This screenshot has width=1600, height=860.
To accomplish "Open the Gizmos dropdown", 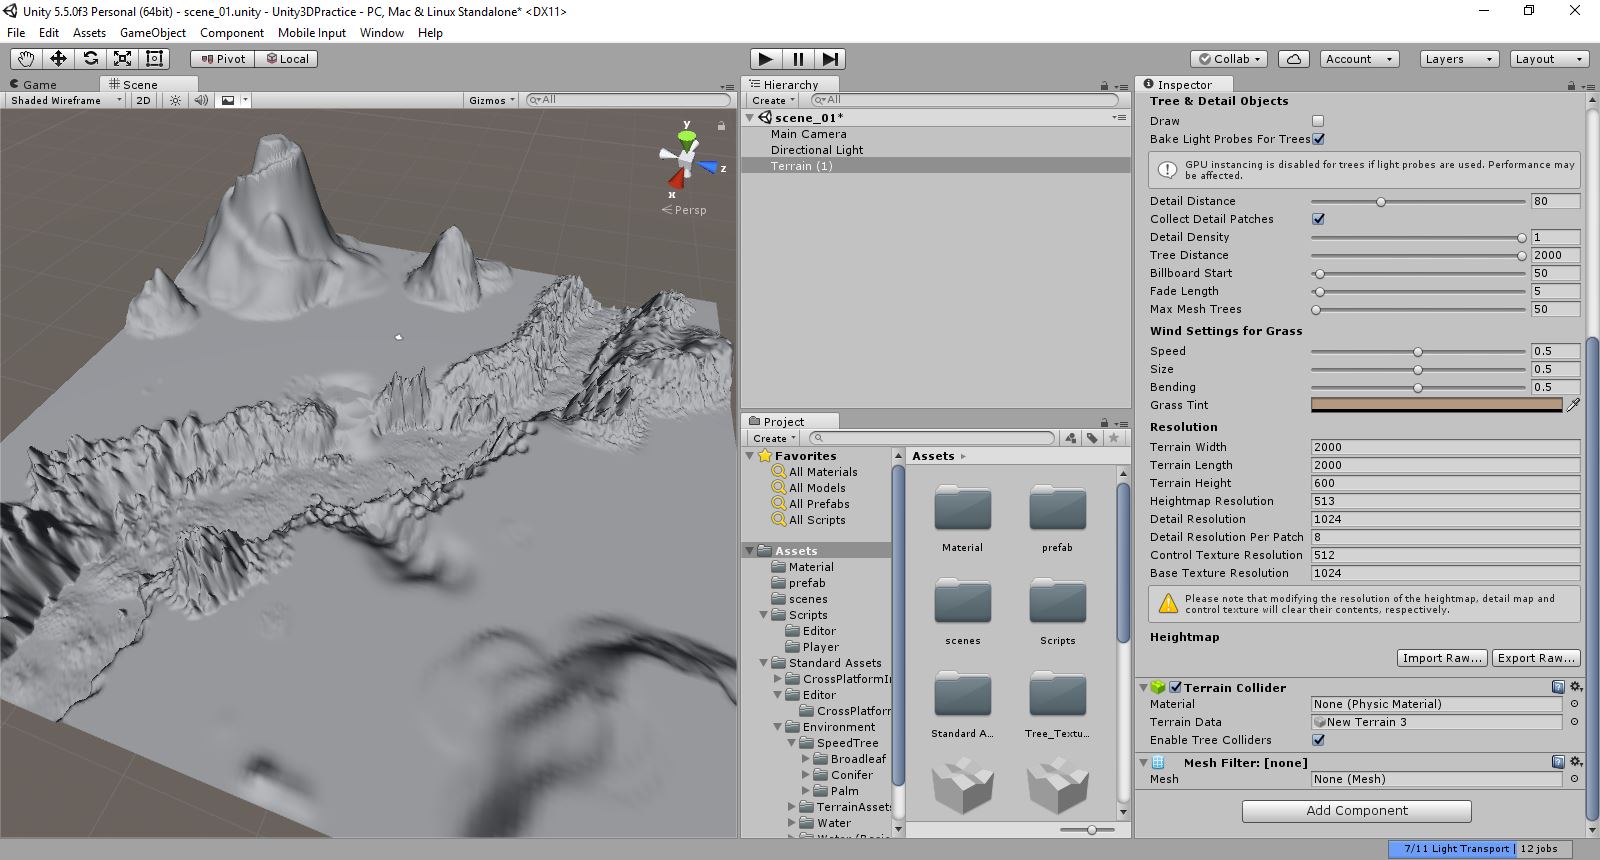I will tap(491, 100).
